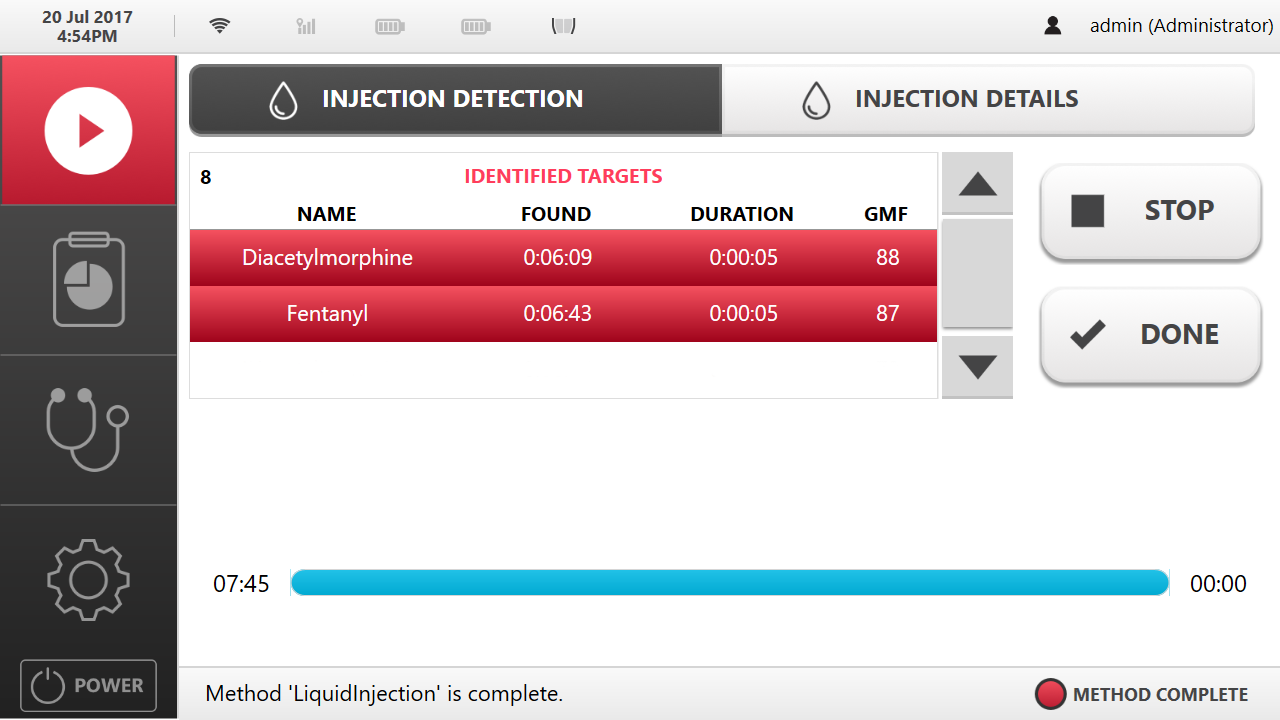Move target list up with arrow
The width and height of the screenshot is (1280, 720).
point(977,183)
